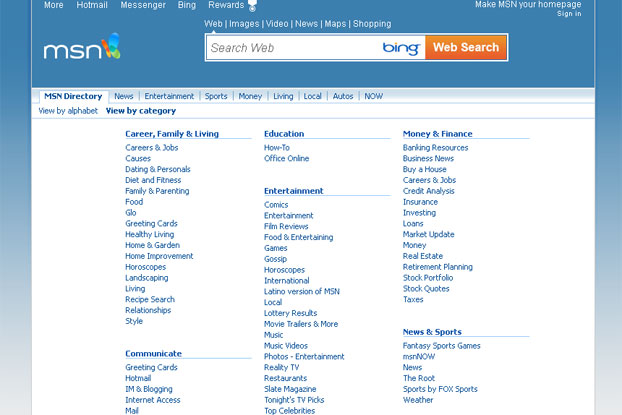
Task: Open the Career, Family & Living heading
Action: (x=172, y=134)
